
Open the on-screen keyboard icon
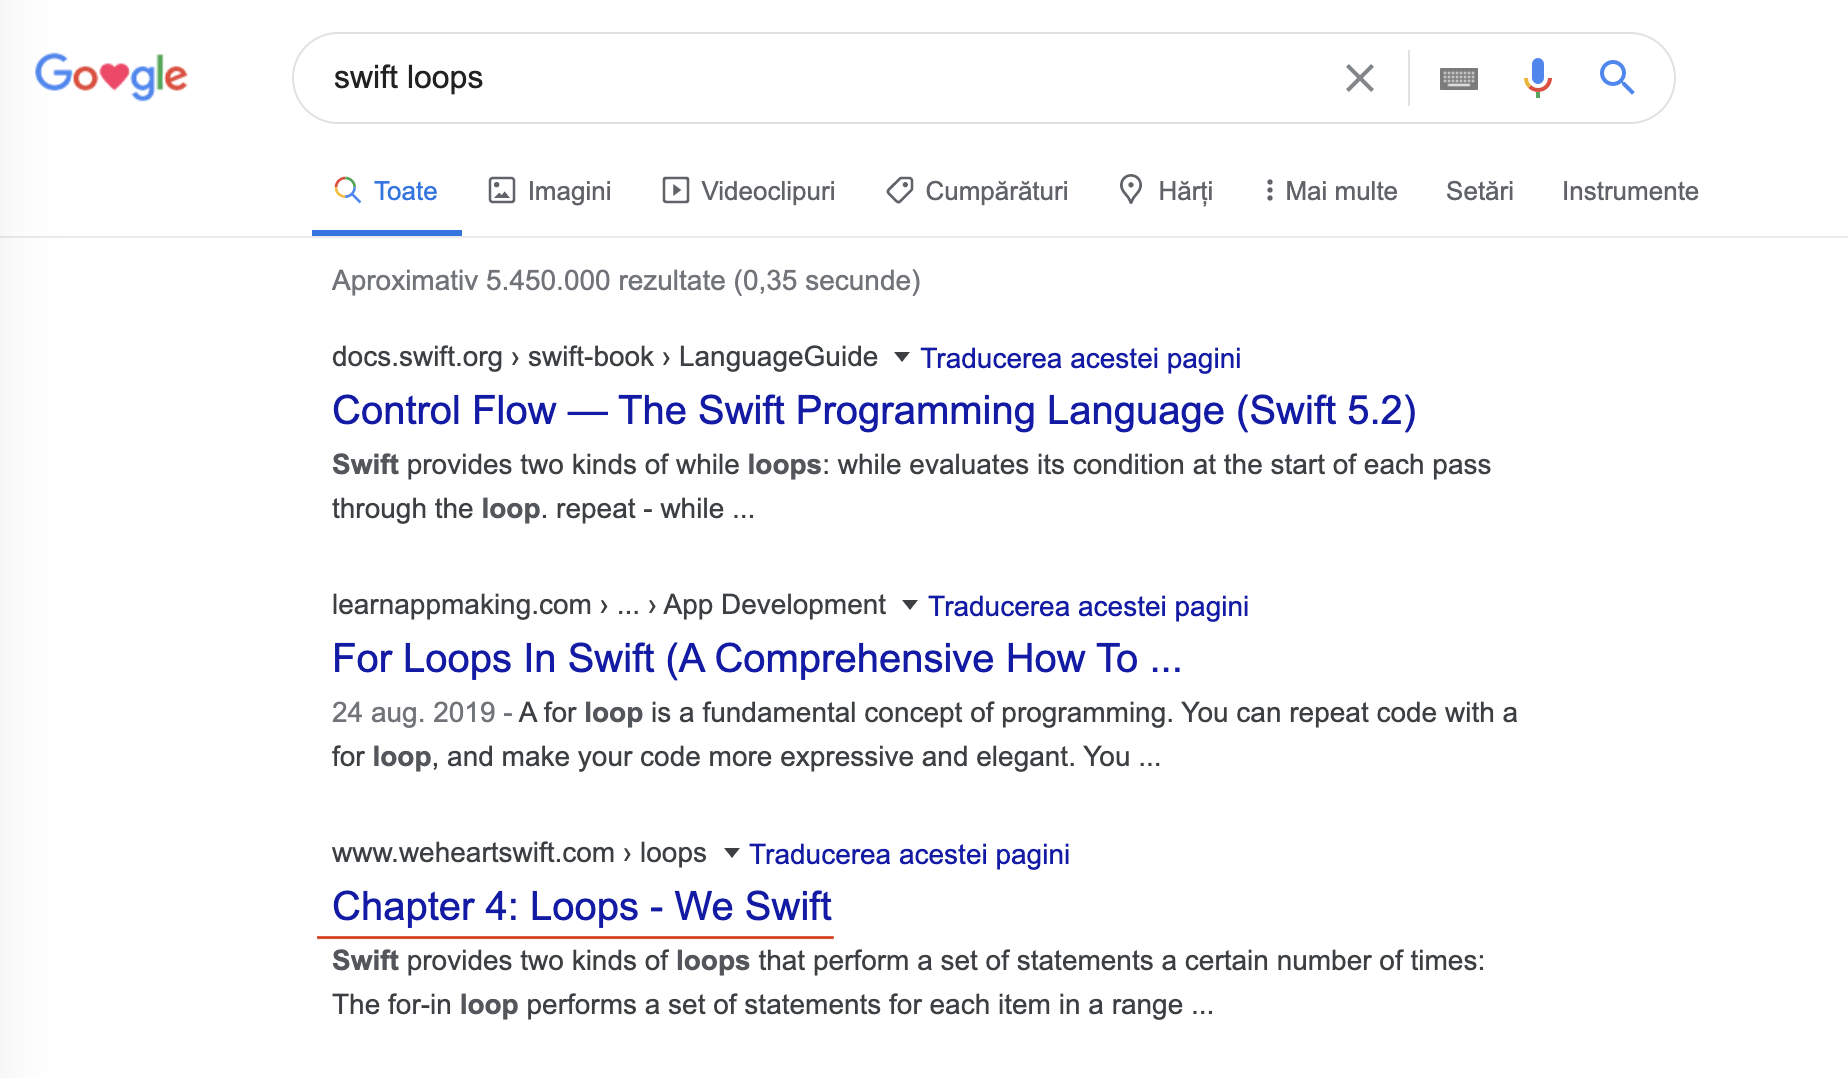(x=1459, y=78)
